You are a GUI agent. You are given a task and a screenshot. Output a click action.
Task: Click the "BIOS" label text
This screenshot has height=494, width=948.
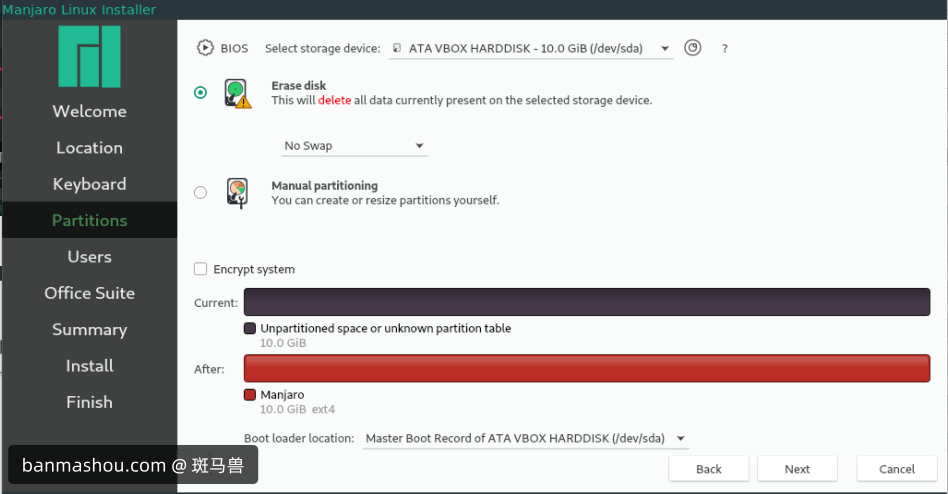click(x=234, y=48)
